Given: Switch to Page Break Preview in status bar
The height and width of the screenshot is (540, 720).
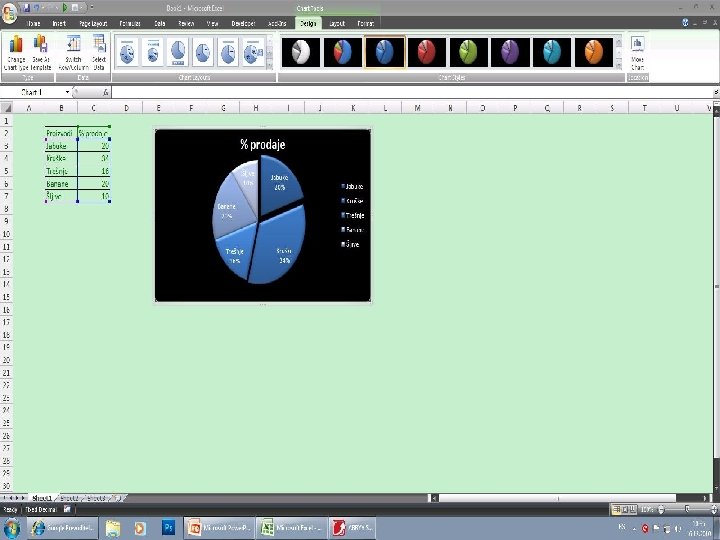Looking at the screenshot, I should (633, 509).
